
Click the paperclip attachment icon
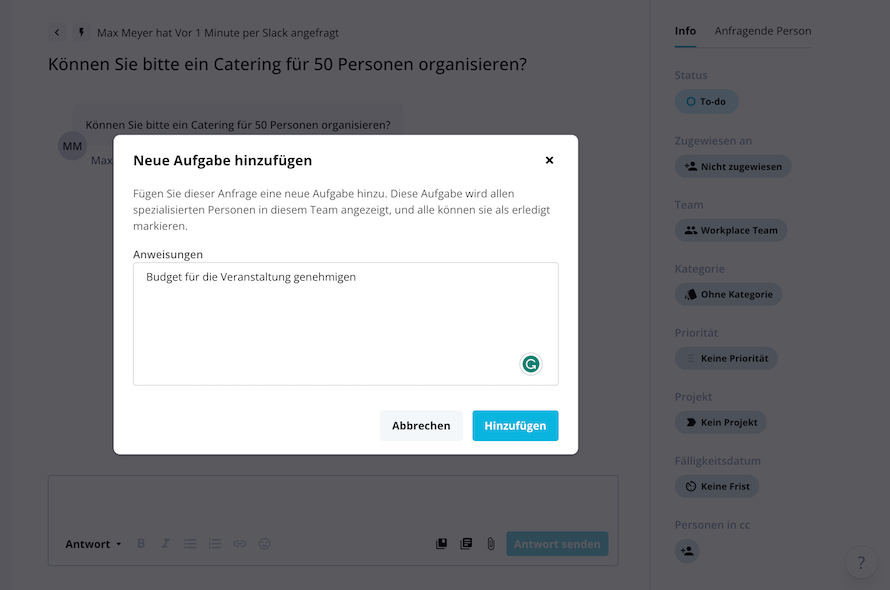pyautogui.click(x=491, y=544)
